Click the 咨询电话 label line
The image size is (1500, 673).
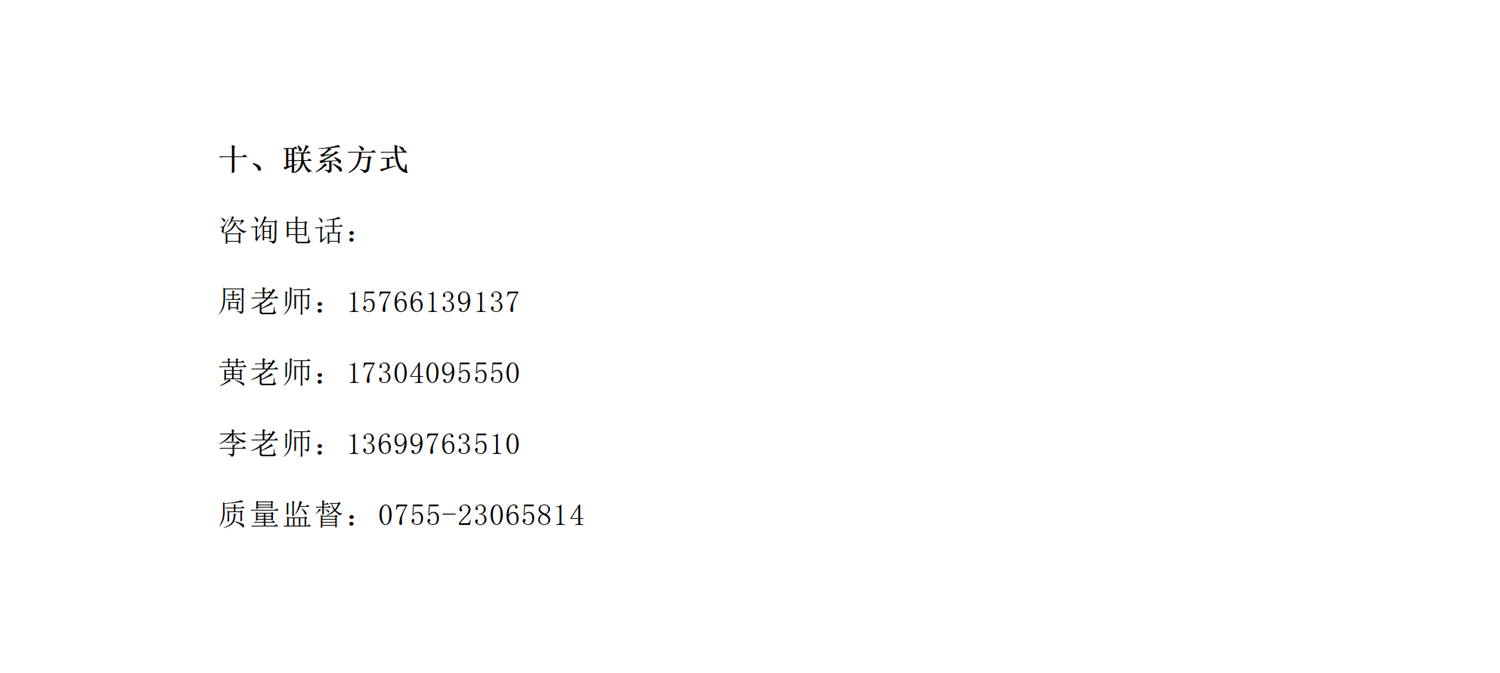tap(289, 231)
